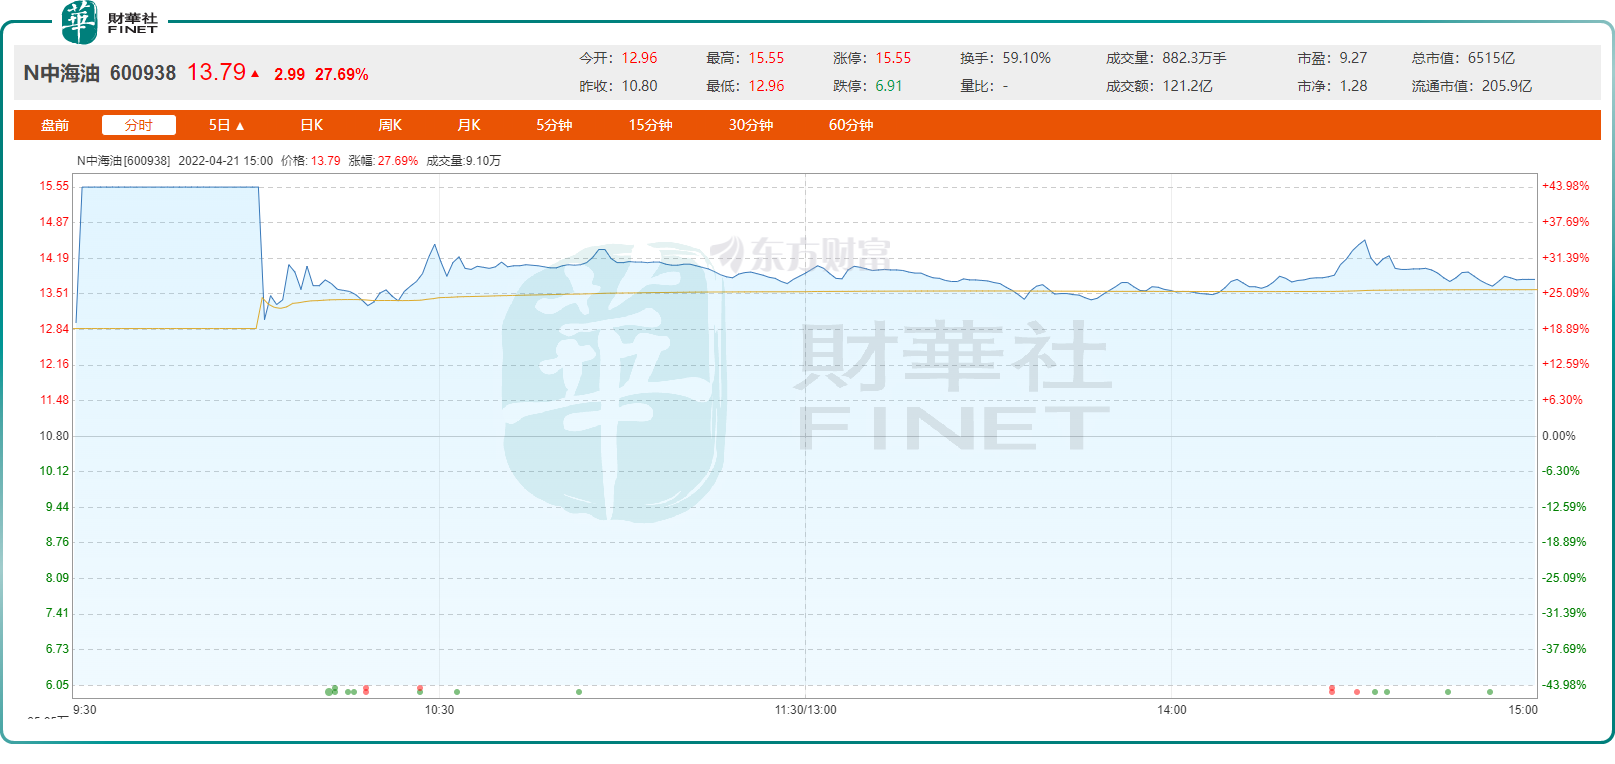Screen dimensions: 1615x764
Task: Click the red up-arrow beside 13.79
Action: point(255,74)
